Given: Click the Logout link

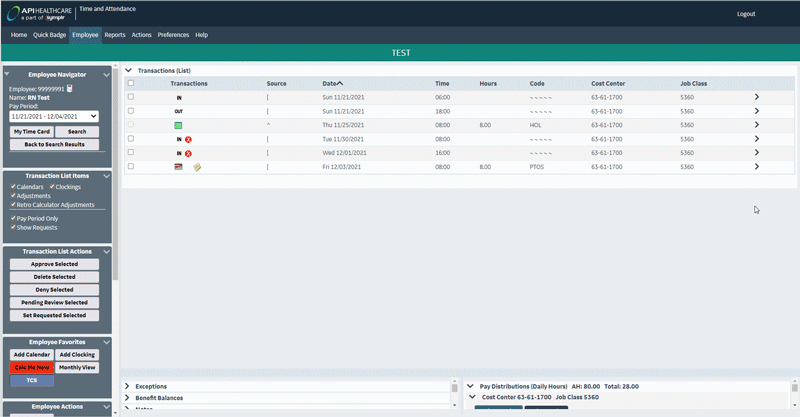Looking at the screenshot, I should click(x=746, y=14).
